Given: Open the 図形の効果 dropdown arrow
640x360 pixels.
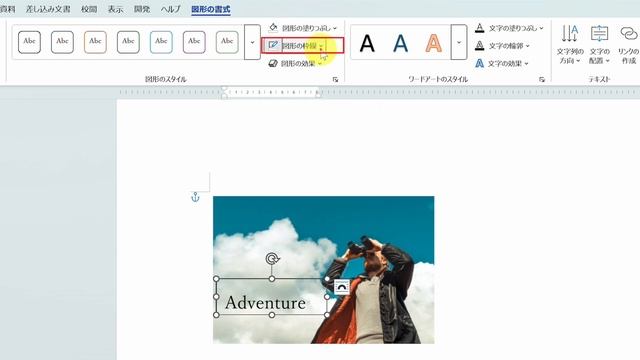Looking at the screenshot, I should 320,64.
